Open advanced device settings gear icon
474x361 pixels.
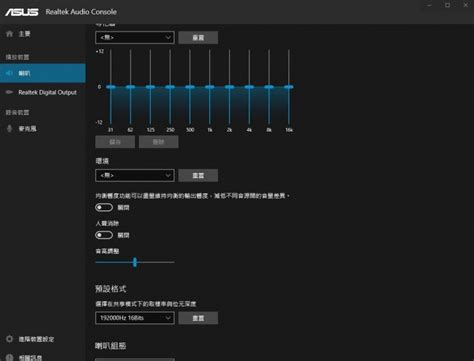coord(9,339)
